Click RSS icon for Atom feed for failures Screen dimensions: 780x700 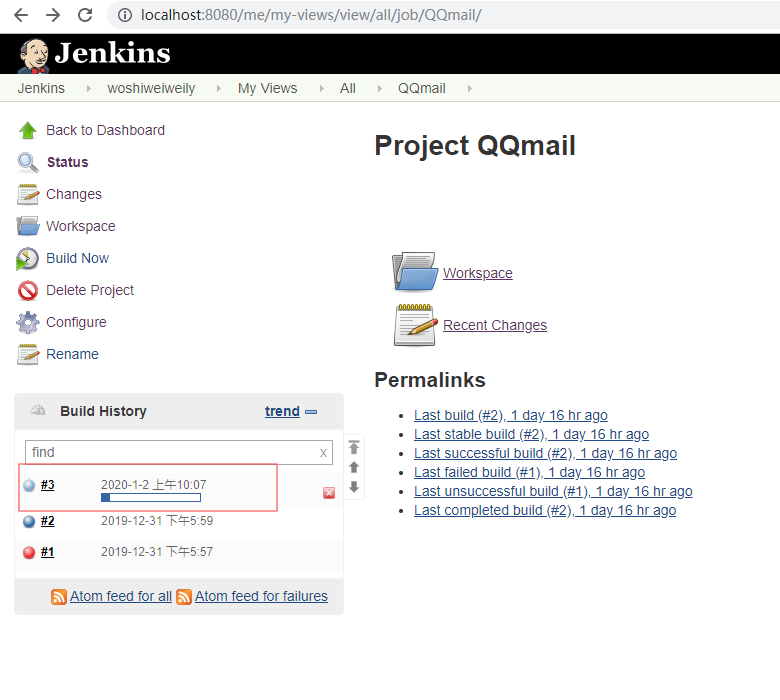pyautogui.click(x=184, y=597)
